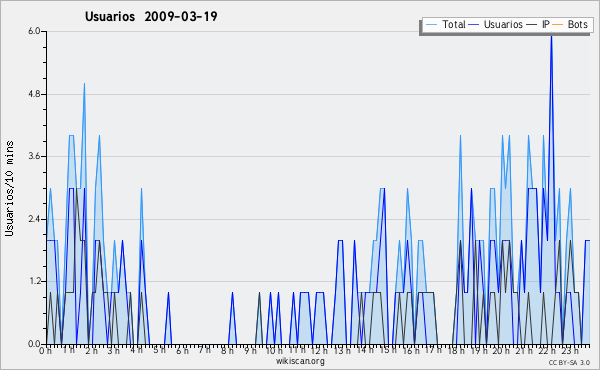Click the orange Bots legend line

coord(558,25)
